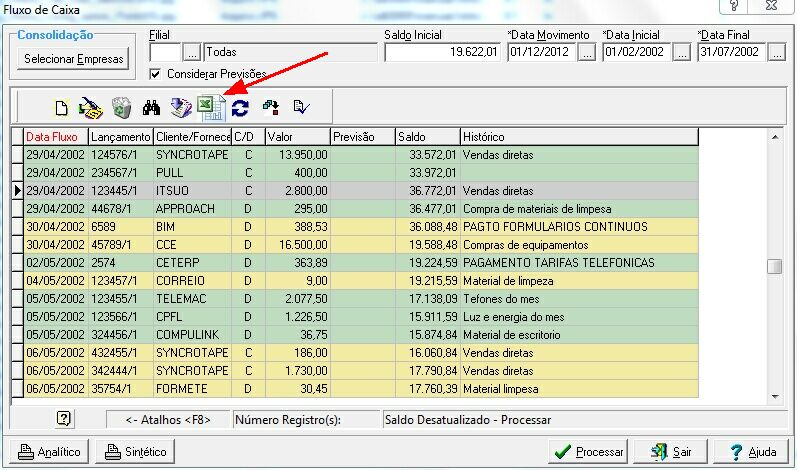This screenshot has height=470, width=797.
Task: Click the Saldo column header
Action: (x=428, y=137)
